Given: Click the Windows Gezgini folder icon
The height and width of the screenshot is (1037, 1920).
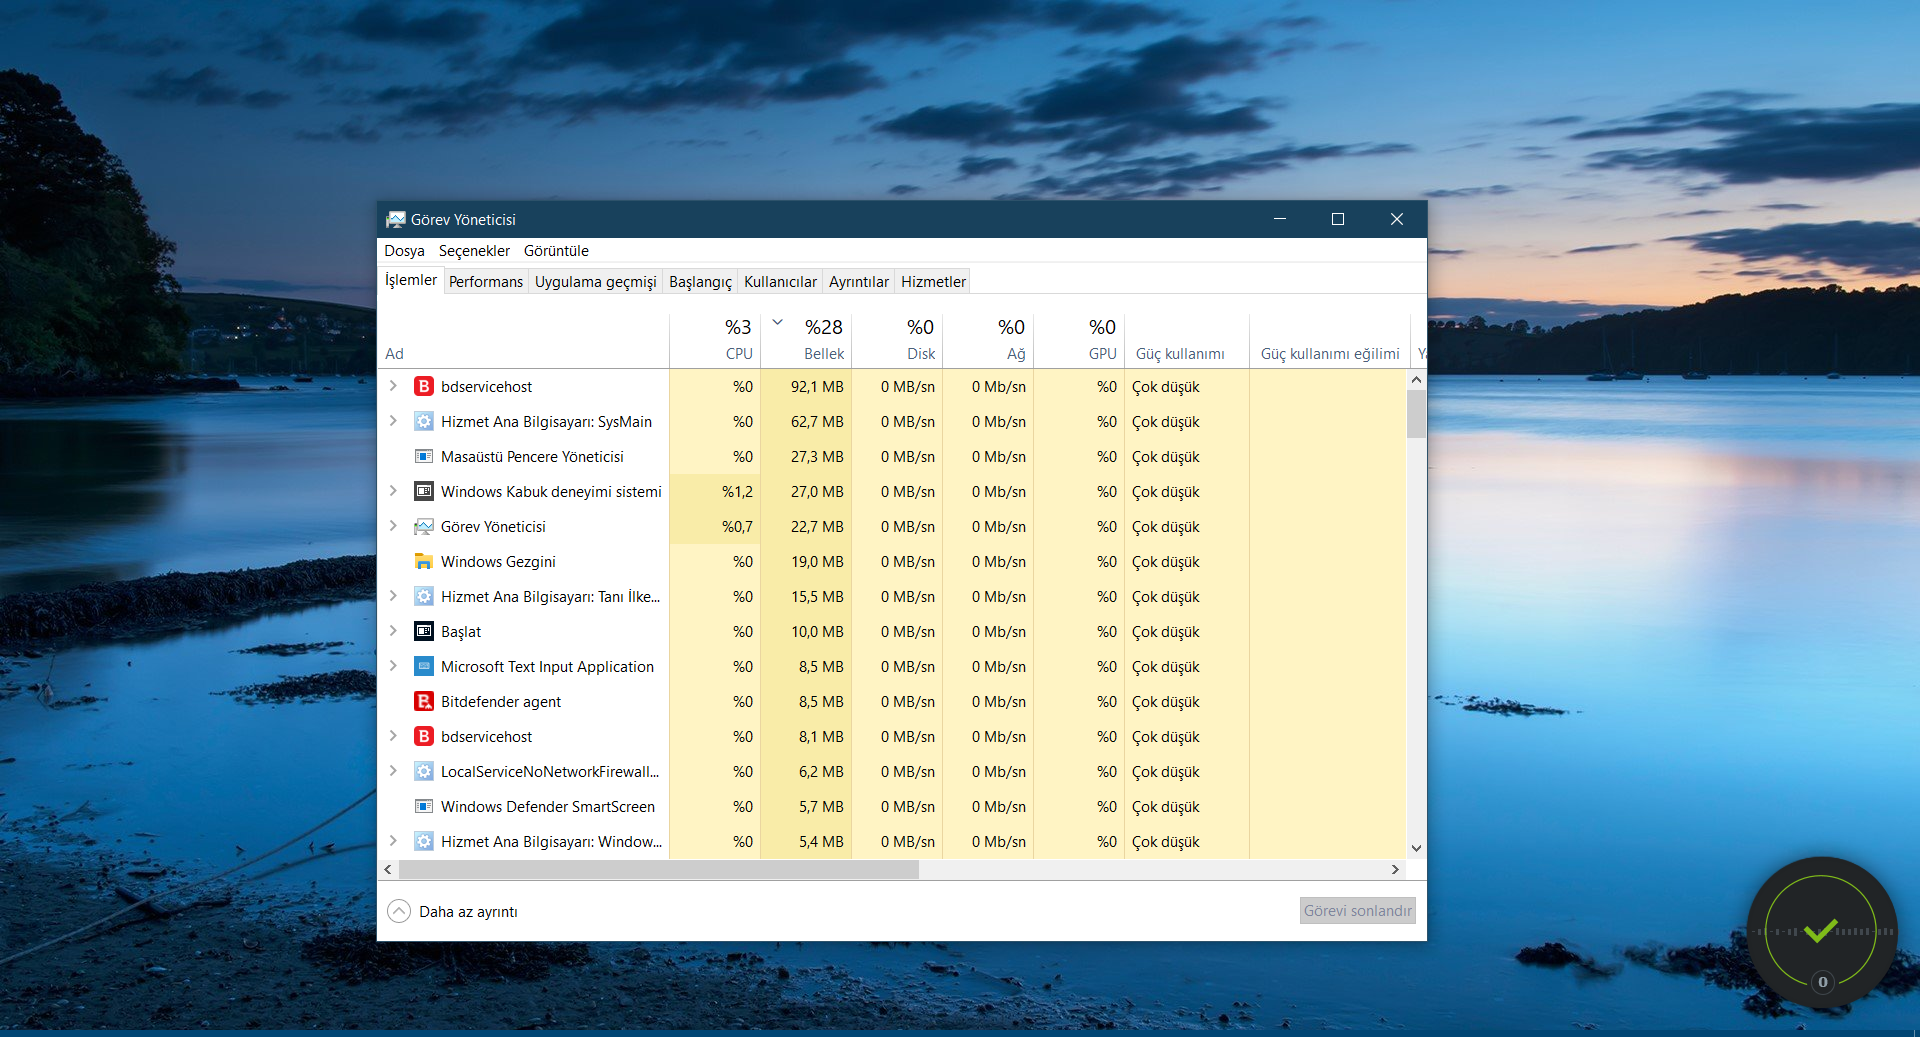Looking at the screenshot, I should 424,562.
